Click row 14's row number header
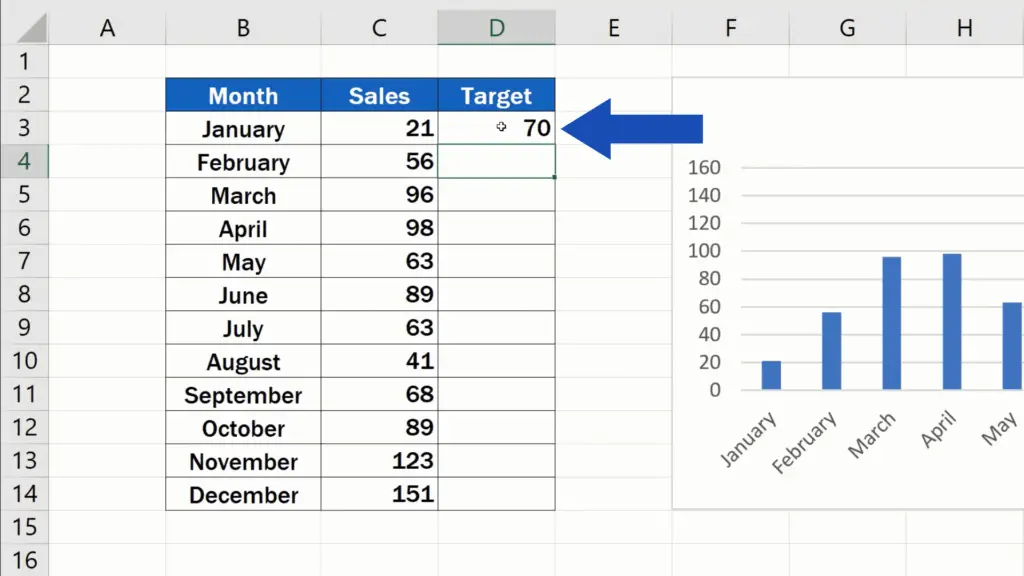 tap(25, 494)
